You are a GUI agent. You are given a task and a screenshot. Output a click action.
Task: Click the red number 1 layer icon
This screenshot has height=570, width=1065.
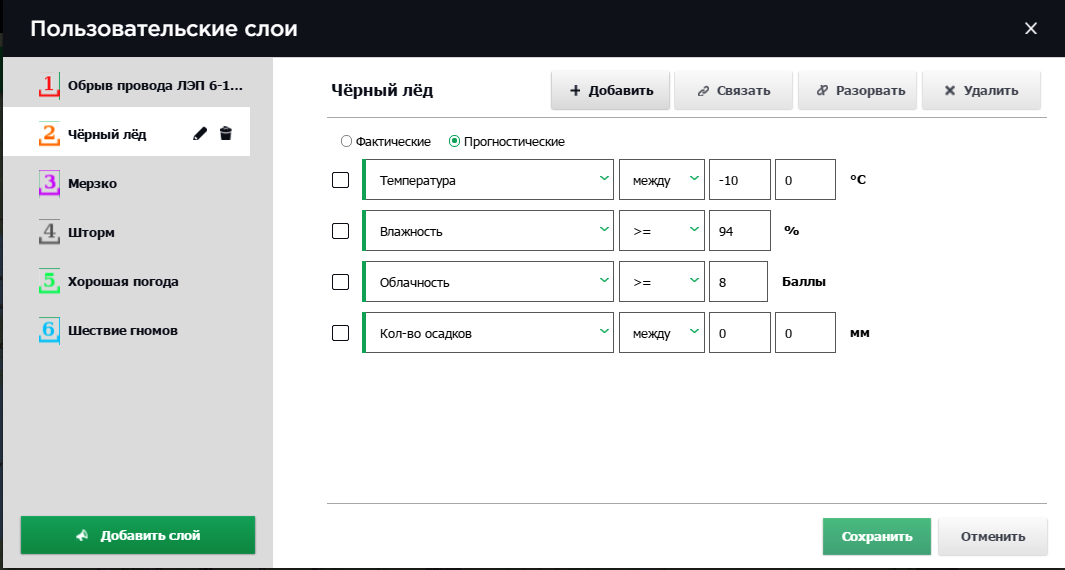click(x=49, y=86)
